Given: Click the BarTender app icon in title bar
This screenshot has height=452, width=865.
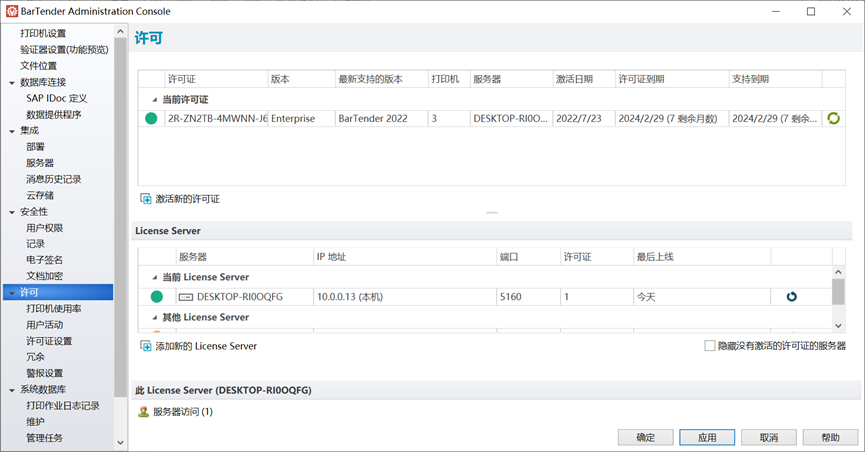Looking at the screenshot, I should pos(11,11).
